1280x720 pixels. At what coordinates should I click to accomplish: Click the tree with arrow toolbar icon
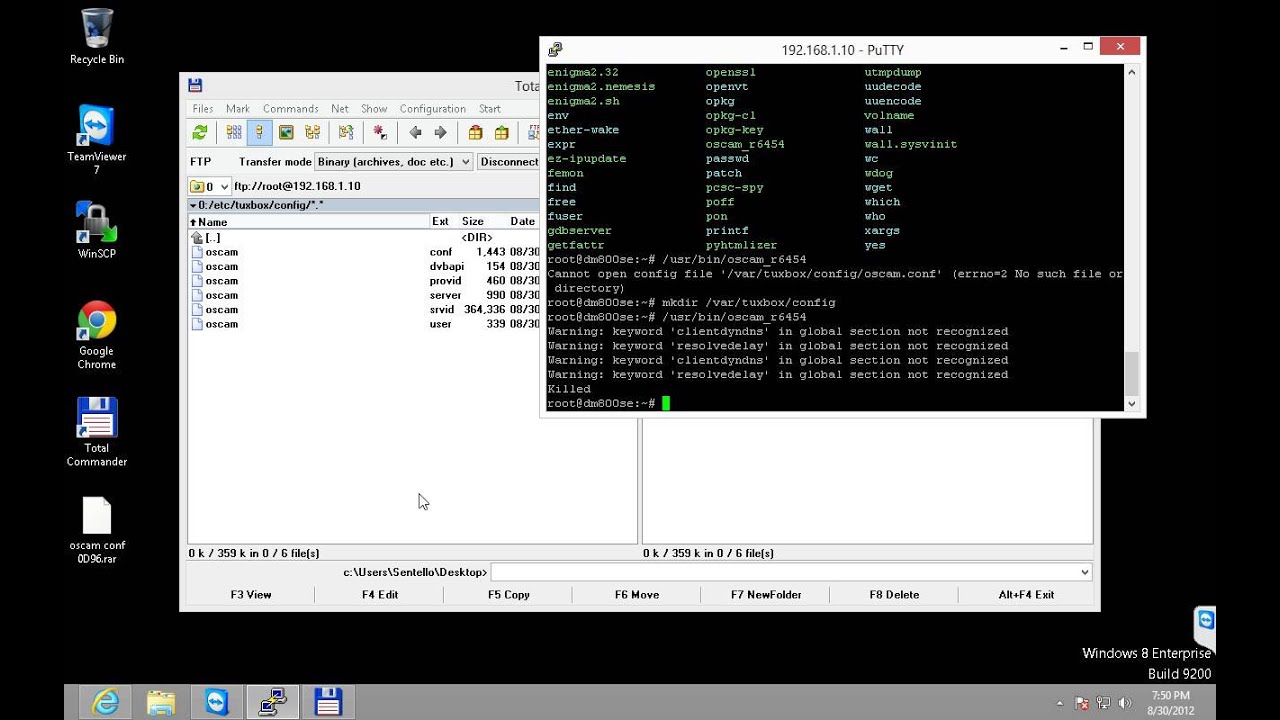(x=346, y=132)
